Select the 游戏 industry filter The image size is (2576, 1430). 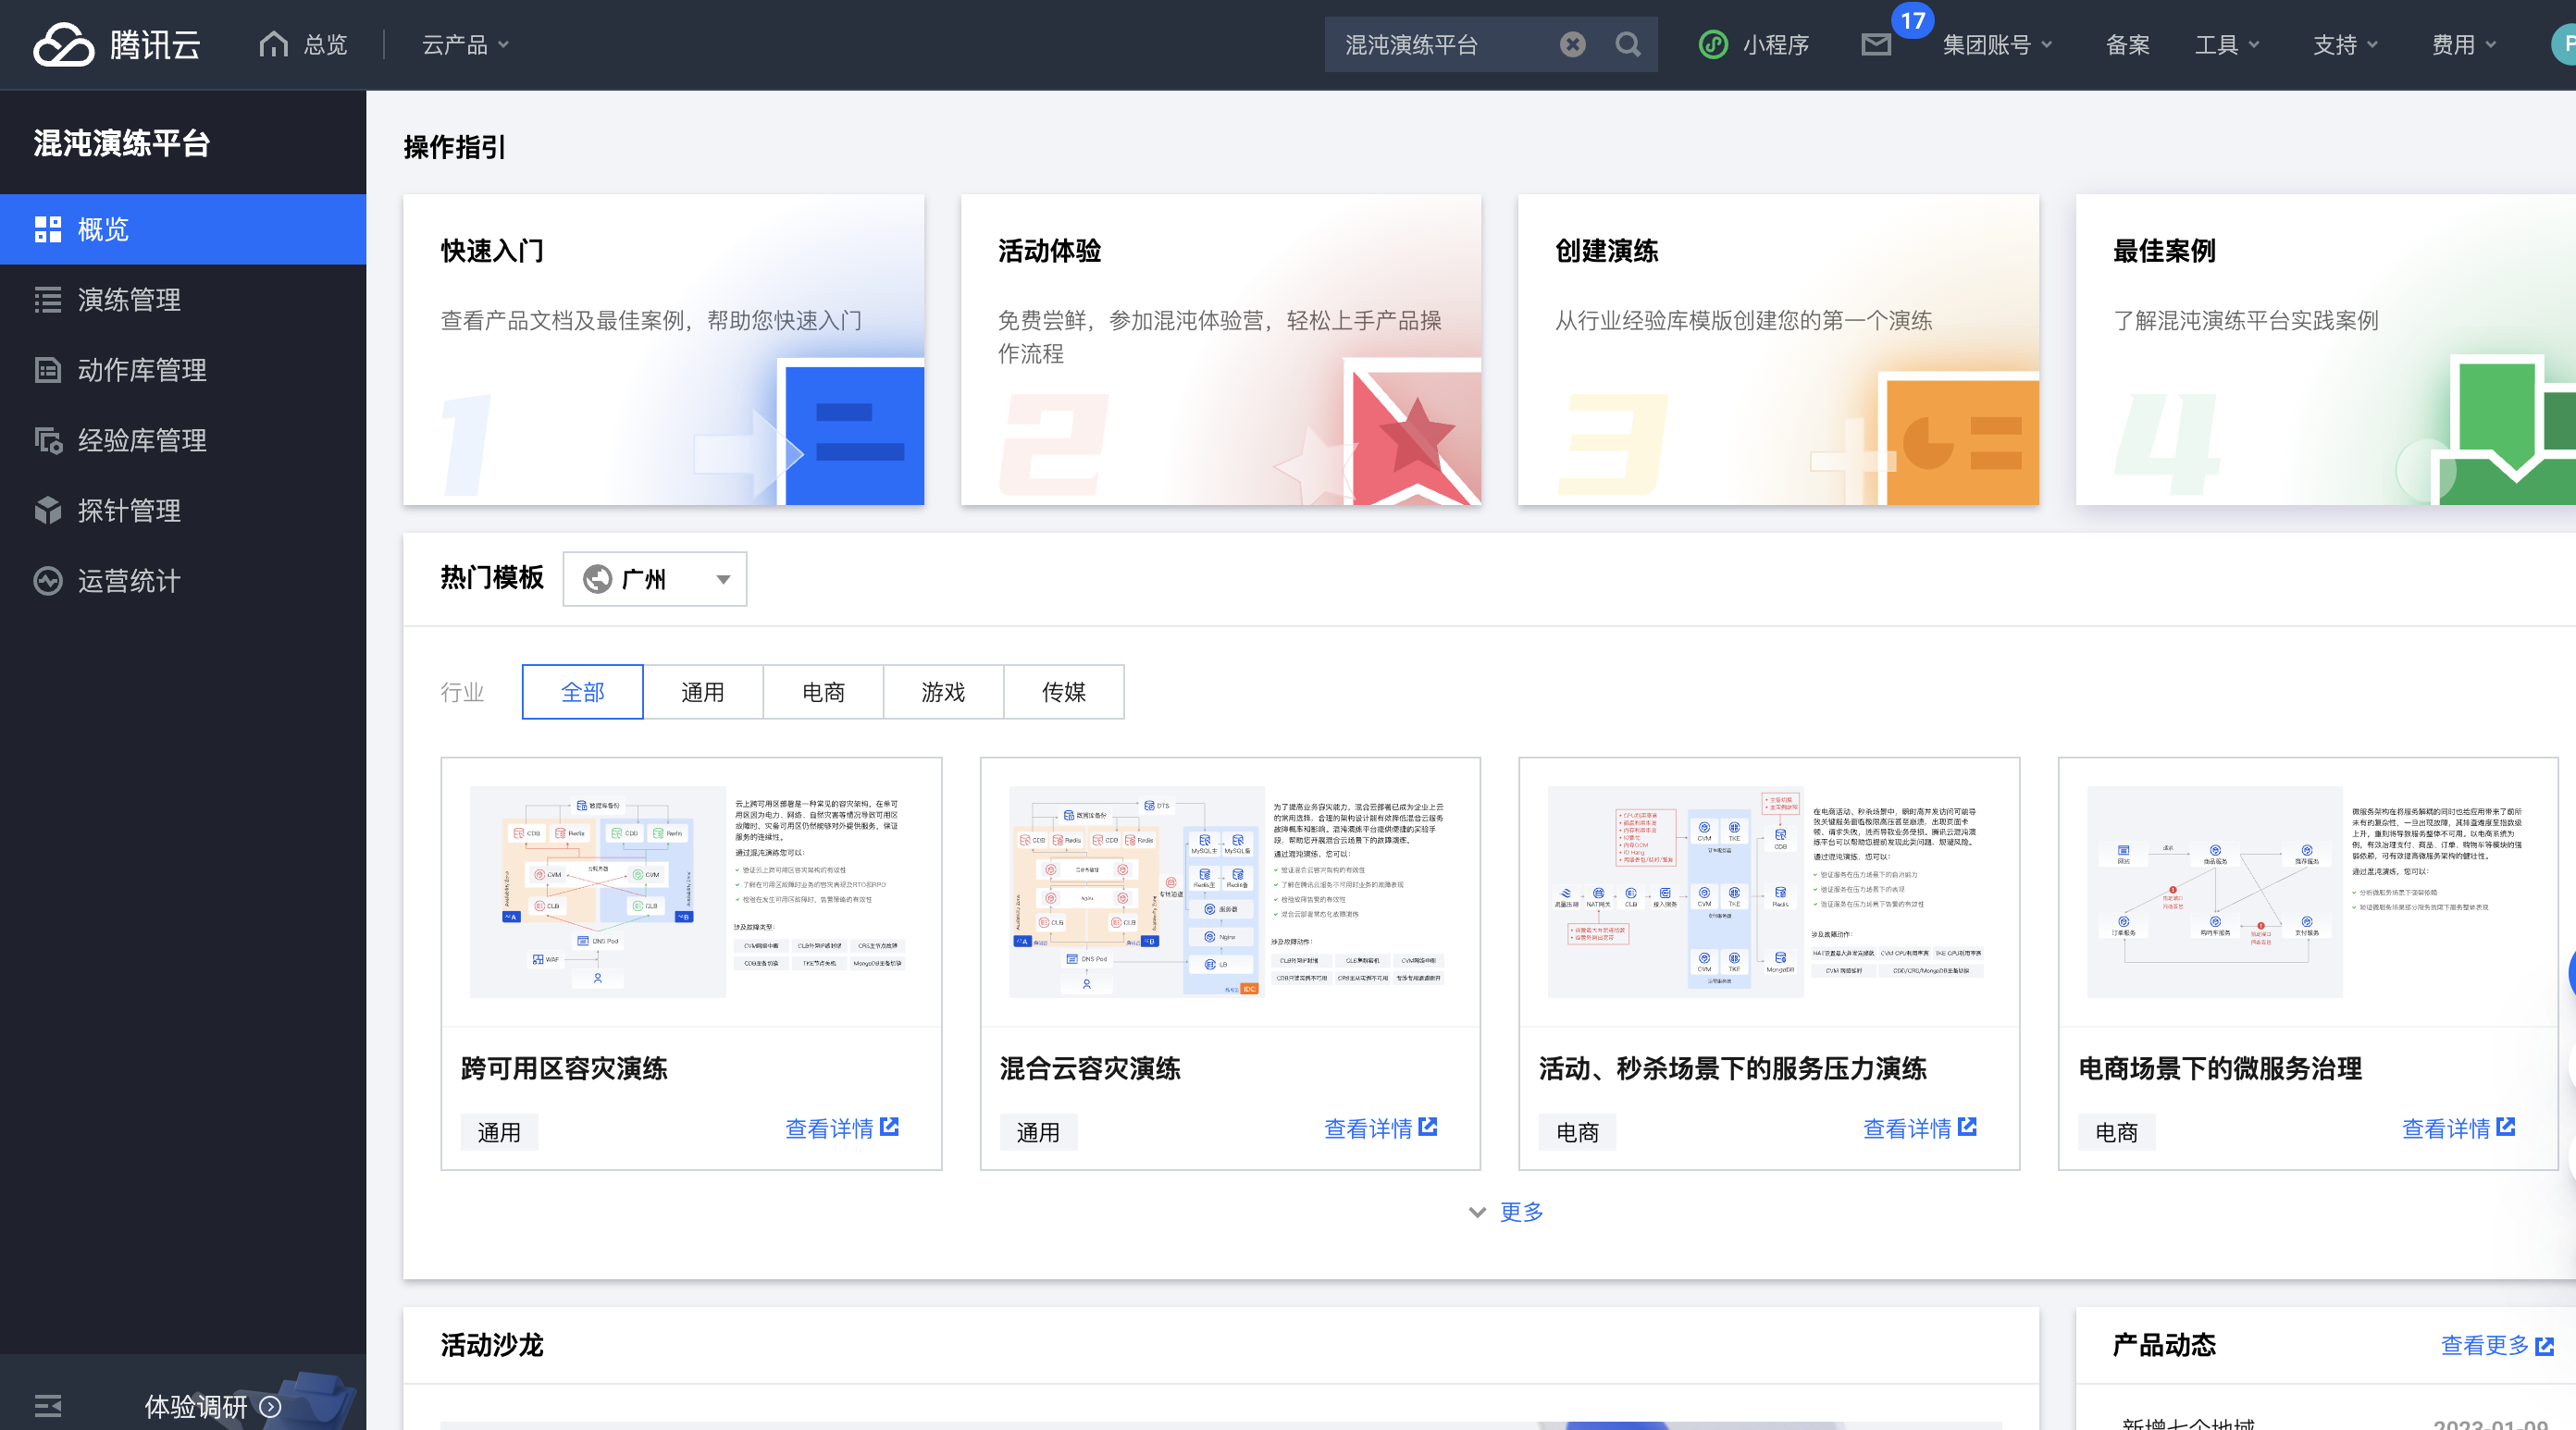tap(943, 692)
